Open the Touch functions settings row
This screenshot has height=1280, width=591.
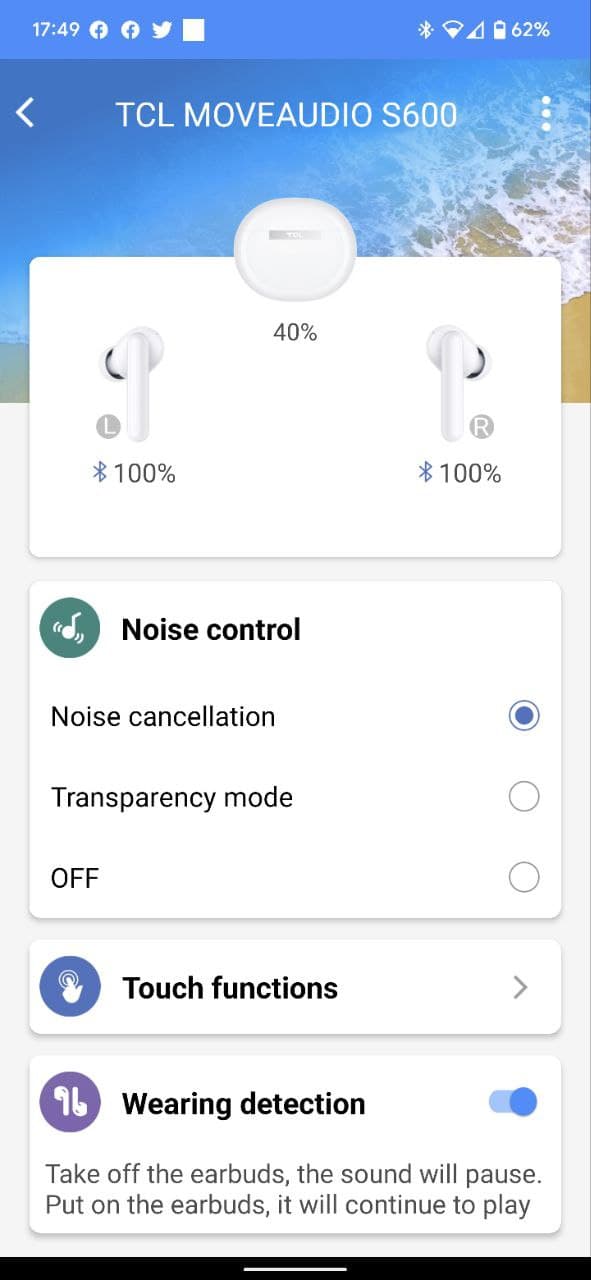[x=295, y=987]
